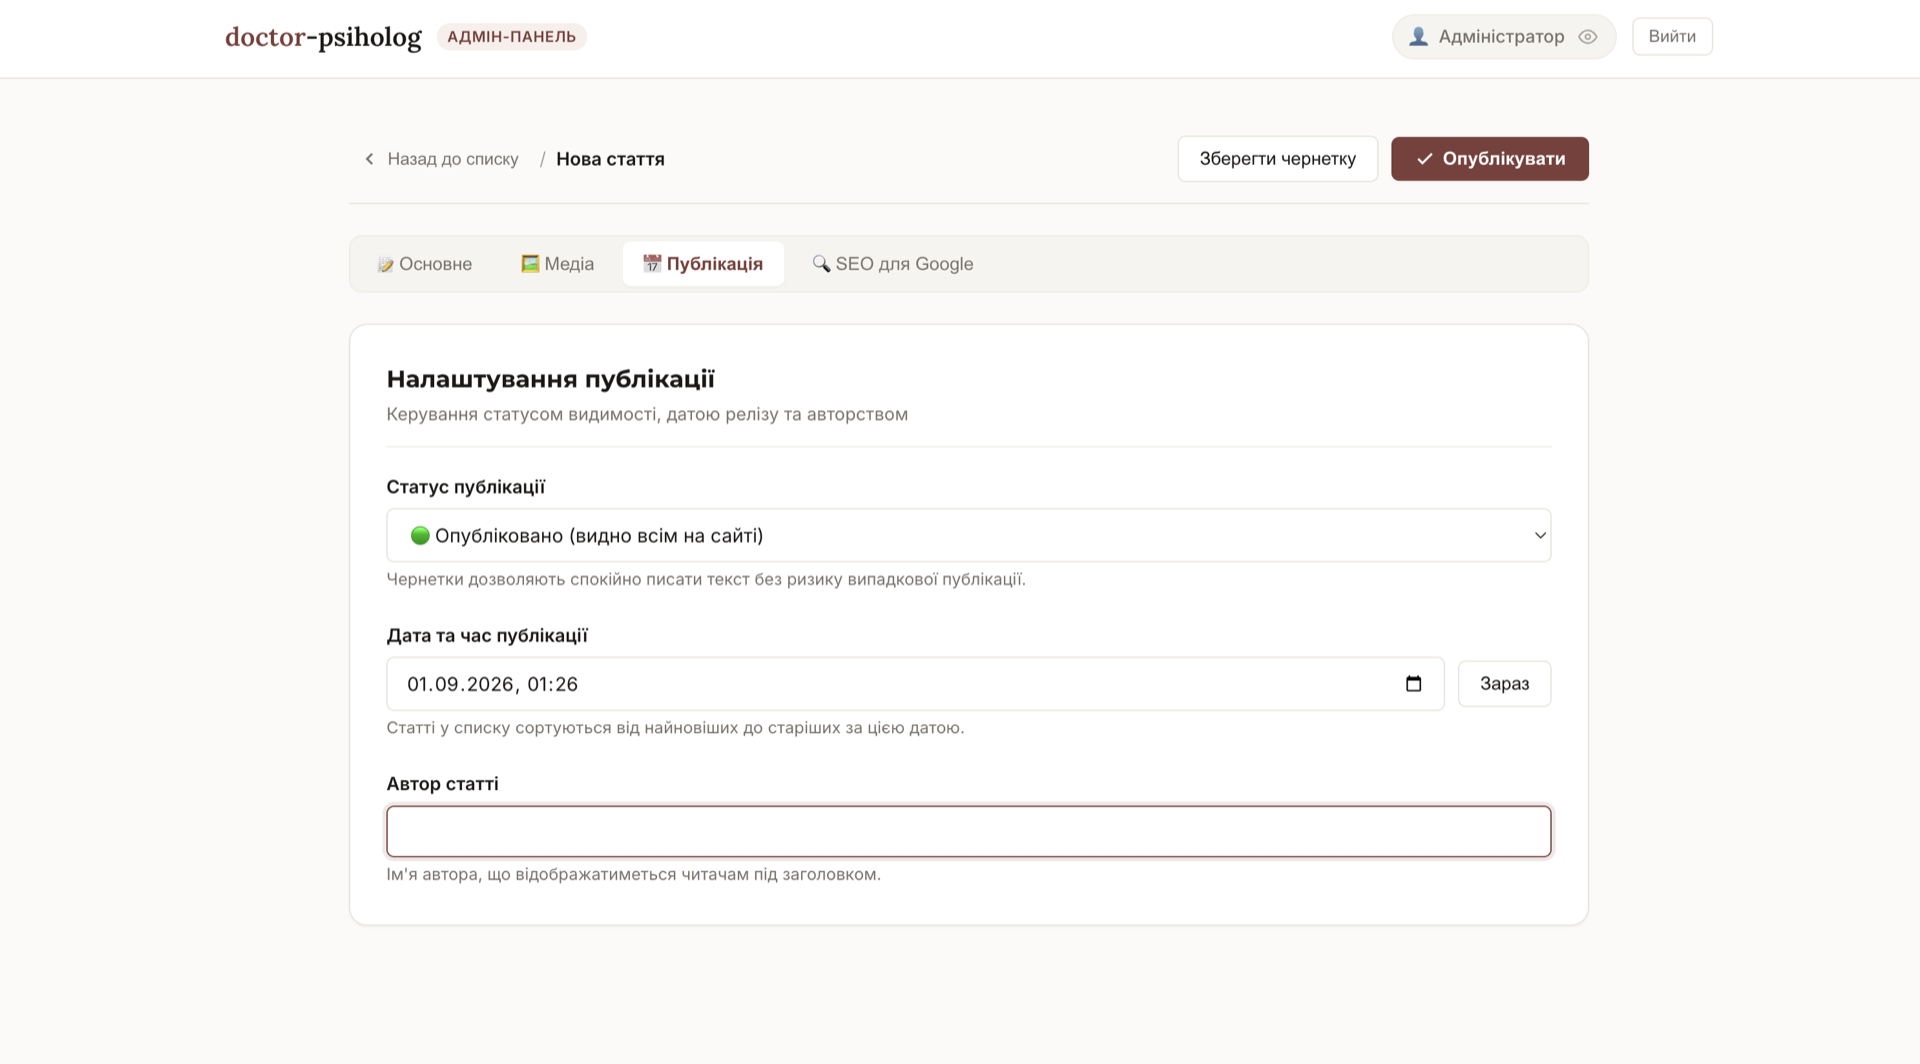Click the Нова стаття breadcrumb title
This screenshot has width=1920, height=1064.
(x=610, y=159)
